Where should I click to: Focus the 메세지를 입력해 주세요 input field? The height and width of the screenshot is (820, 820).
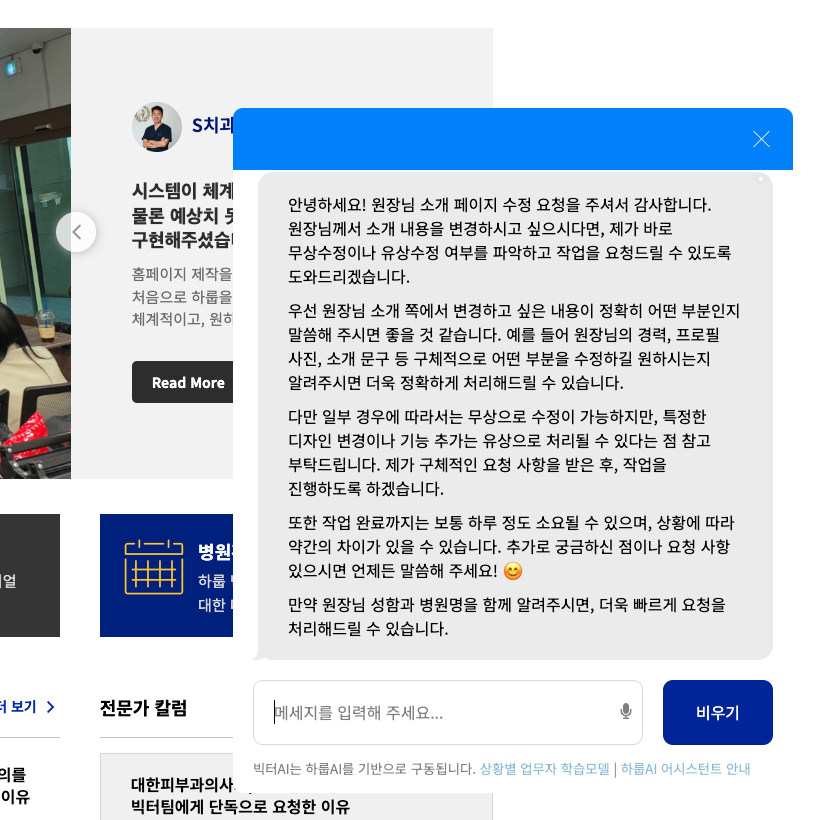tap(448, 712)
